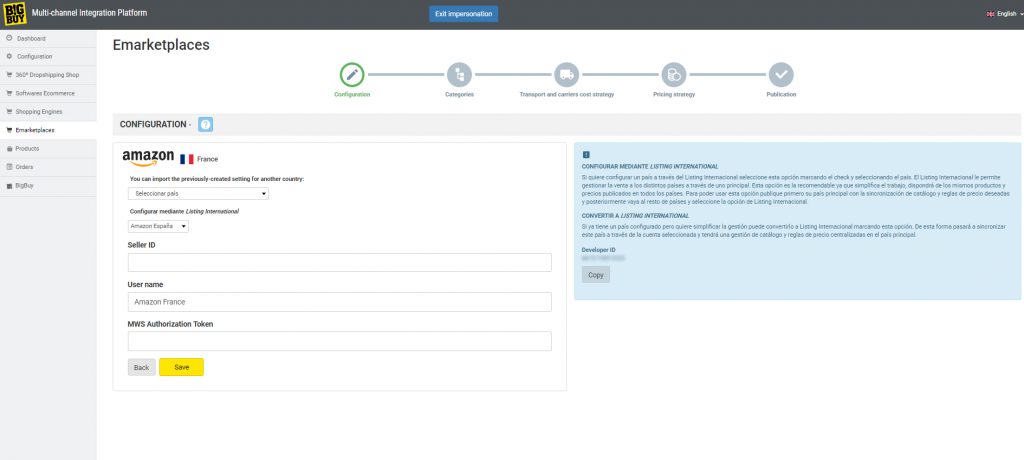Click the Back button
This screenshot has width=1024, height=460.
(x=141, y=367)
